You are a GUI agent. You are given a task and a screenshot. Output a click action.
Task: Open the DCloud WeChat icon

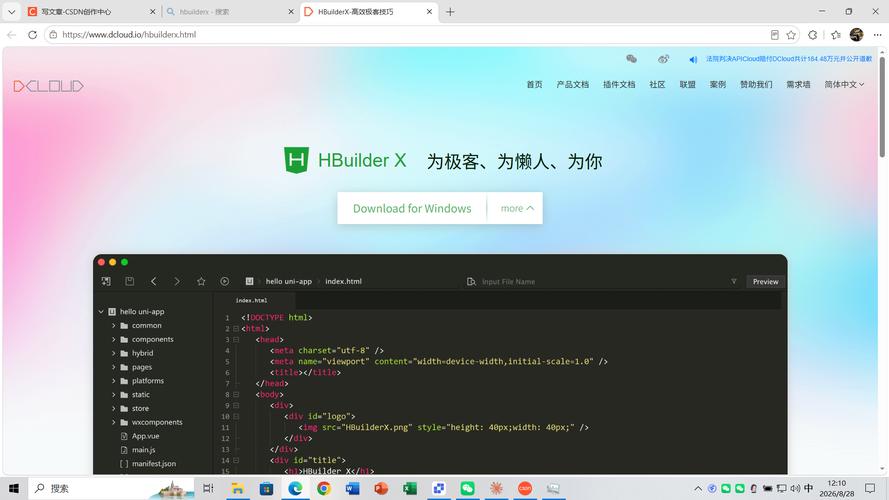coord(631,58)
